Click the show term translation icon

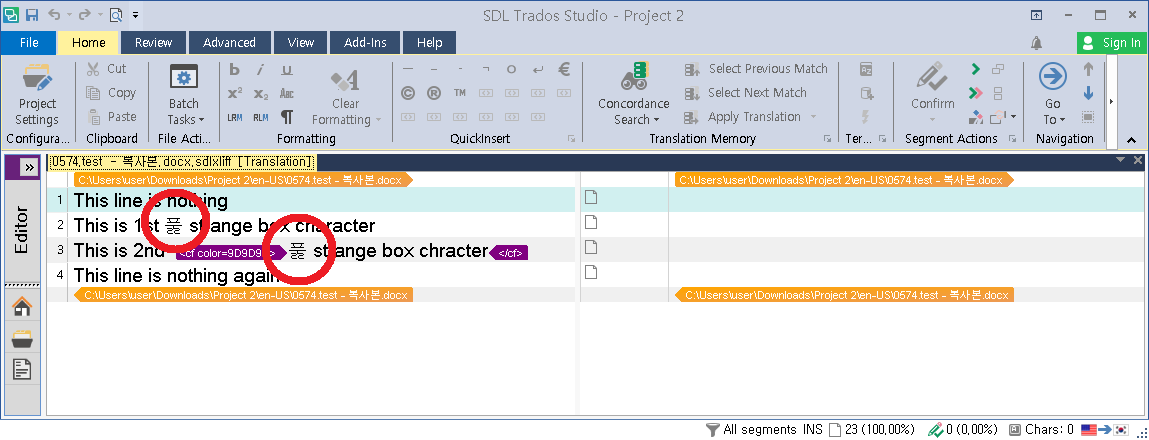(x=866, y=70)
